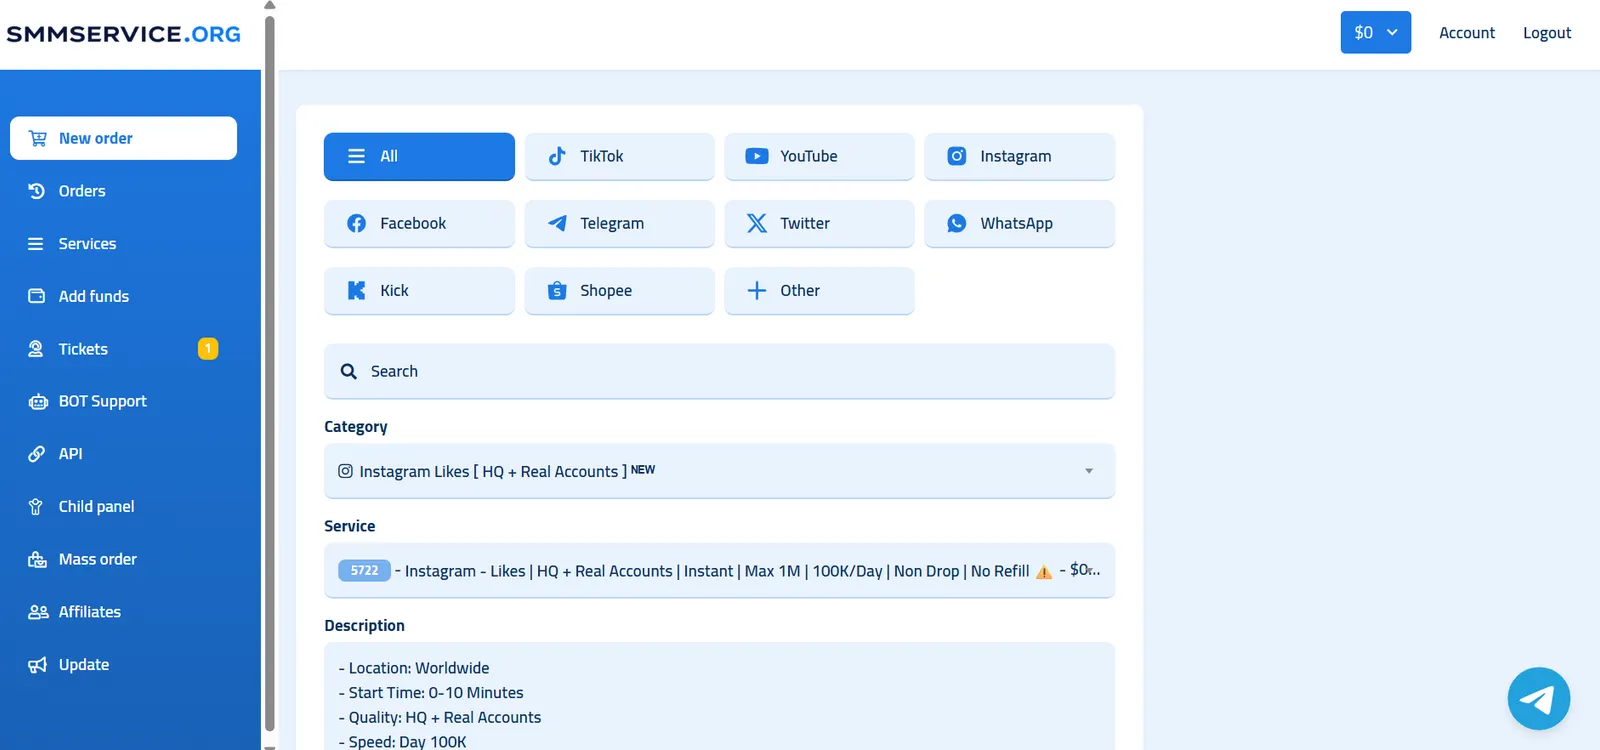Click the Facebook logo icon

click(356, 223)
